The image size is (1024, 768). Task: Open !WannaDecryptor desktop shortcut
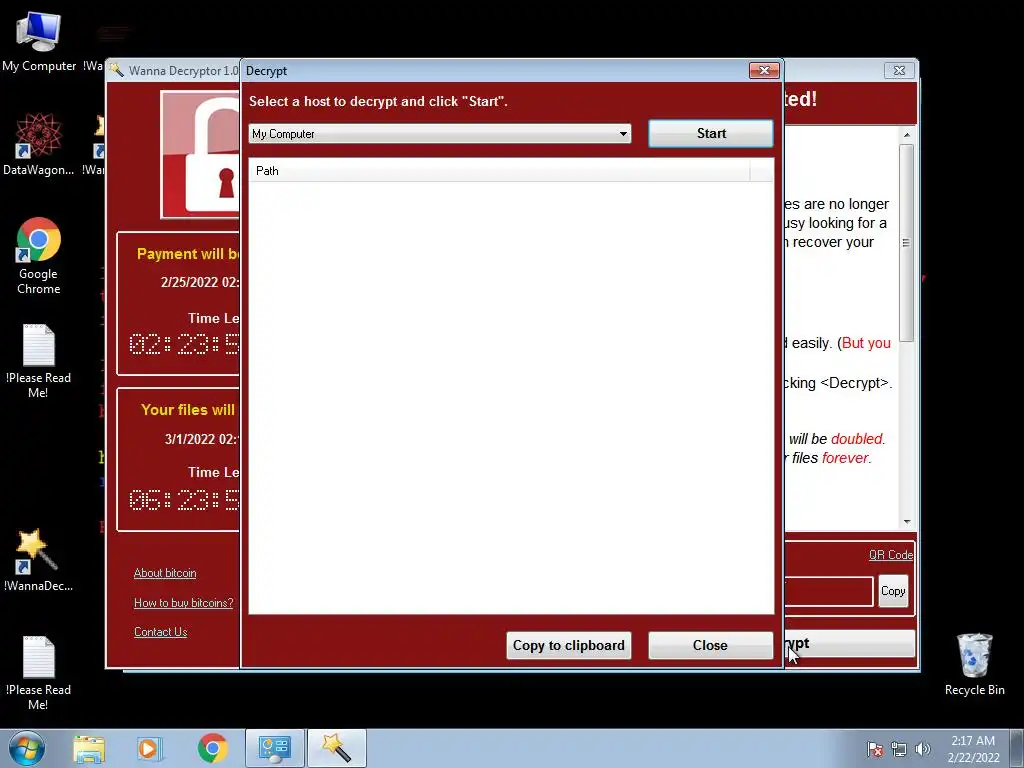pos(39,560)
